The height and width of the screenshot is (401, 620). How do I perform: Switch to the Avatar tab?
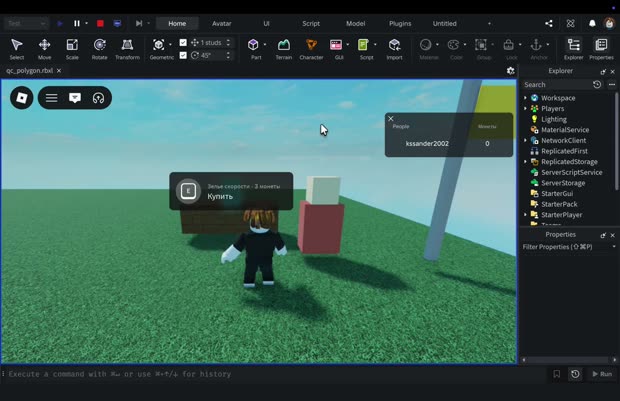pyautogui.click(x=221, y=23)
